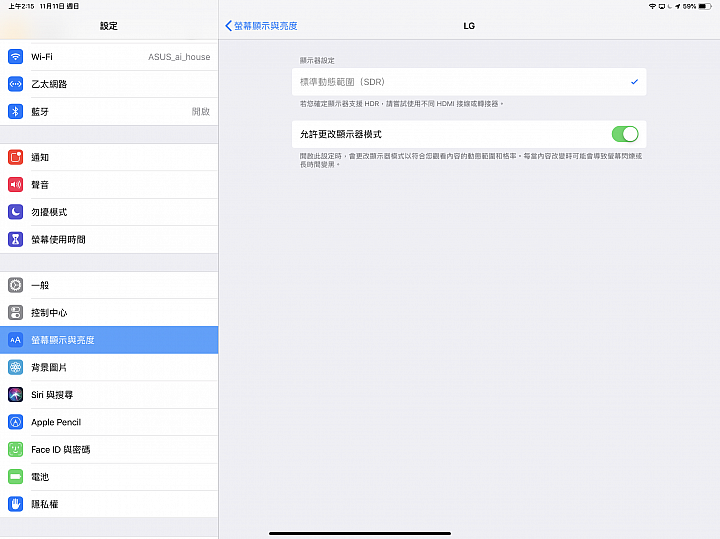Image resolution: width=720 pixels, height=539 pixels.
Task: Tap the screen mirroring status icon
Action: click(662, 6)
